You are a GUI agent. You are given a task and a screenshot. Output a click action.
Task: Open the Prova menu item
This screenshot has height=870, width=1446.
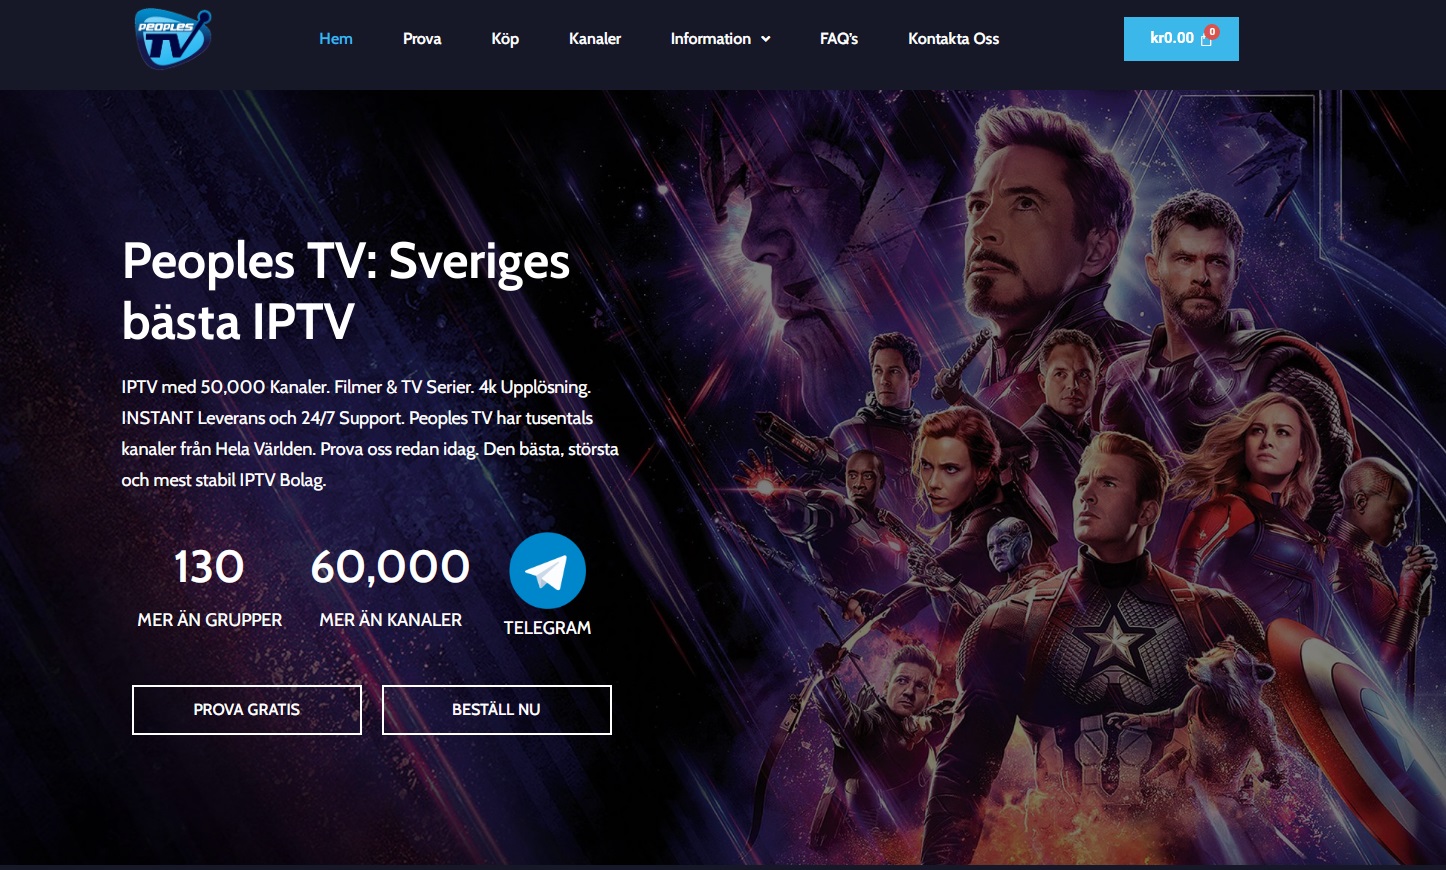(422, 39)
